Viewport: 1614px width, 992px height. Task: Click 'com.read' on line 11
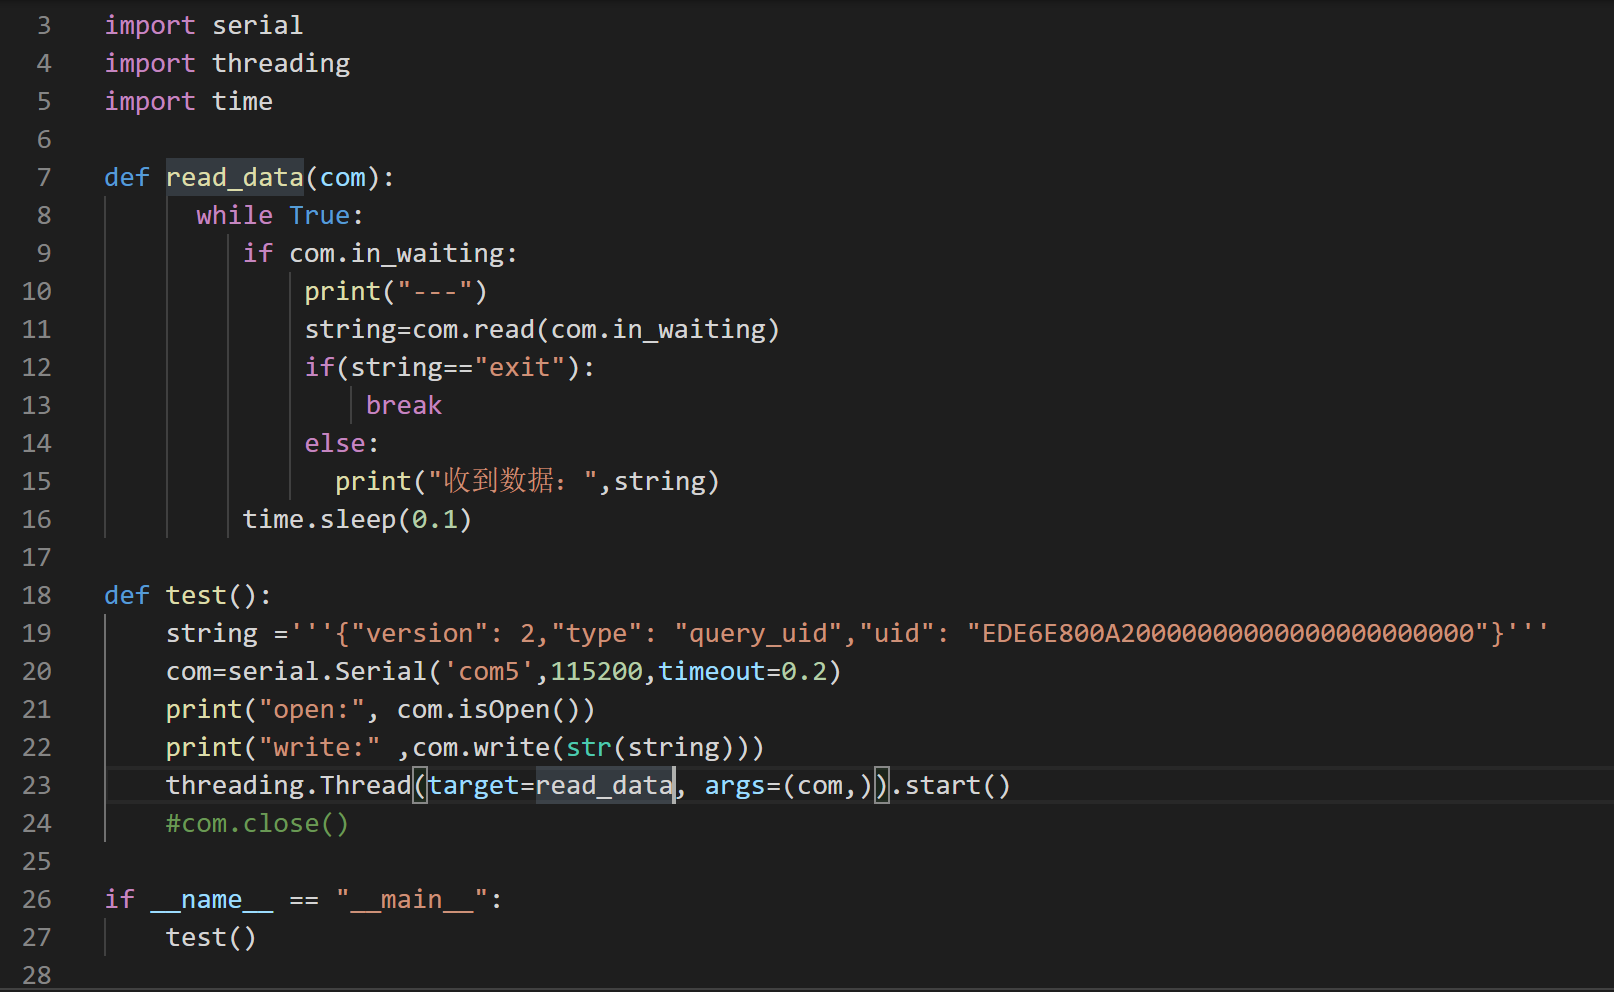(474, 329)
